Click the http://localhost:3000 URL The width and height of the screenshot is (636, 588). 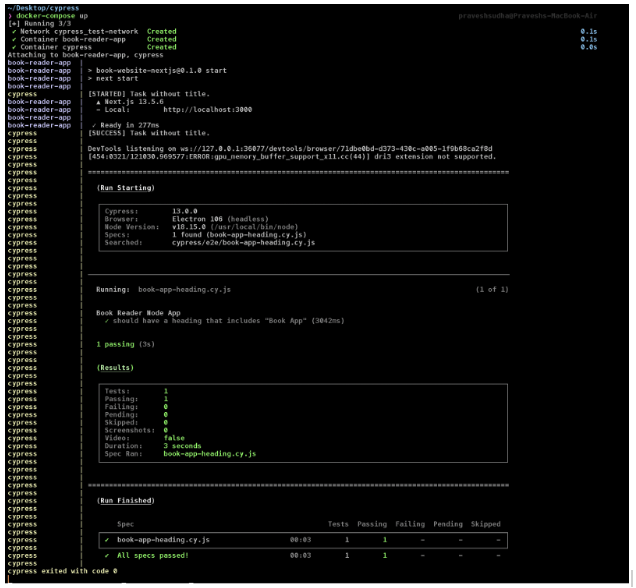208,109
